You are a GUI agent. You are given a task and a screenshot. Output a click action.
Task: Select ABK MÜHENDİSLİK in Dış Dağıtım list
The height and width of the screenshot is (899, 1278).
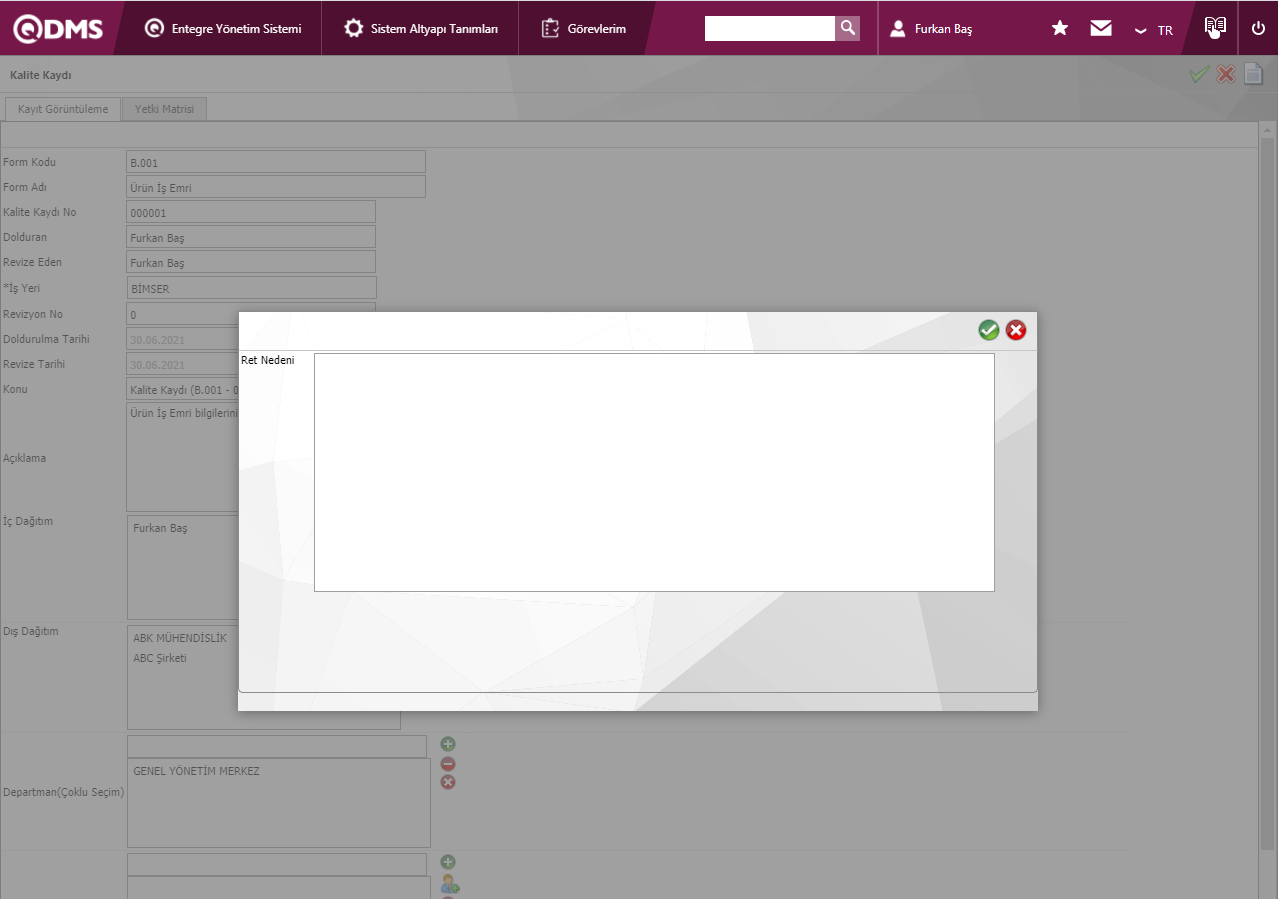180,638
